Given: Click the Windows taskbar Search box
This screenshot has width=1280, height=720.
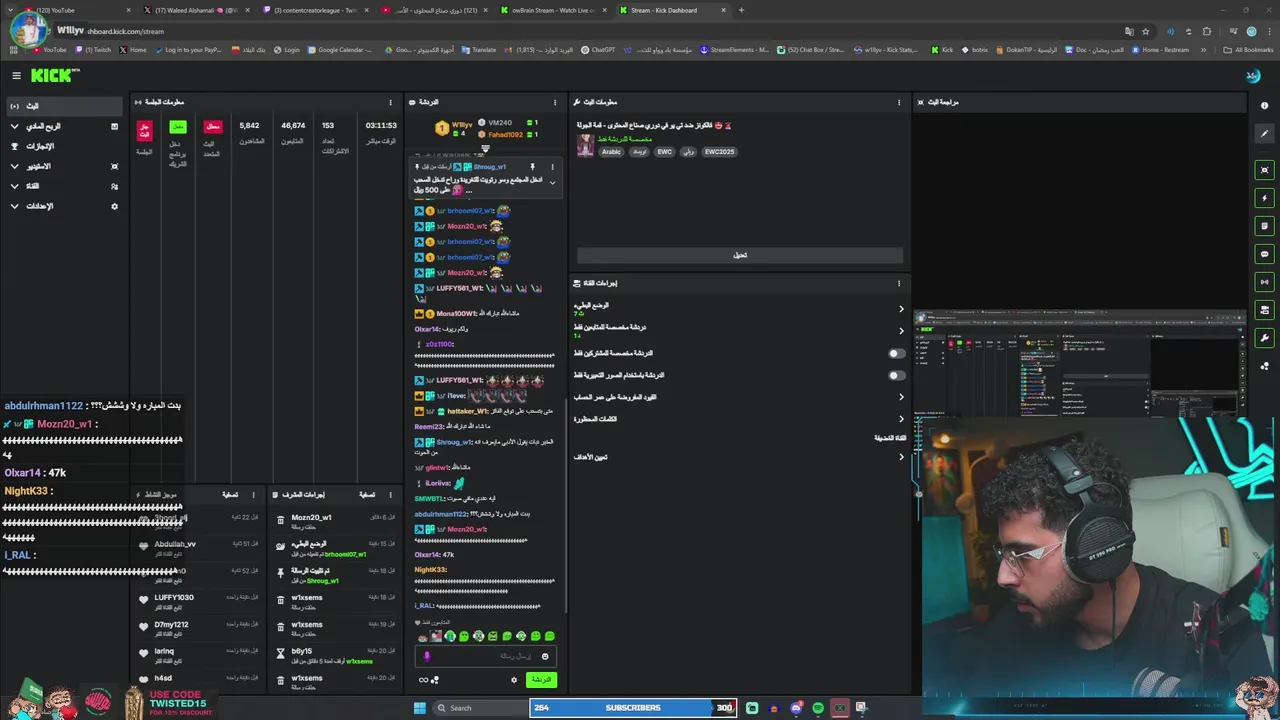Looking at the screenshot, I should click(x=480, y=708).
